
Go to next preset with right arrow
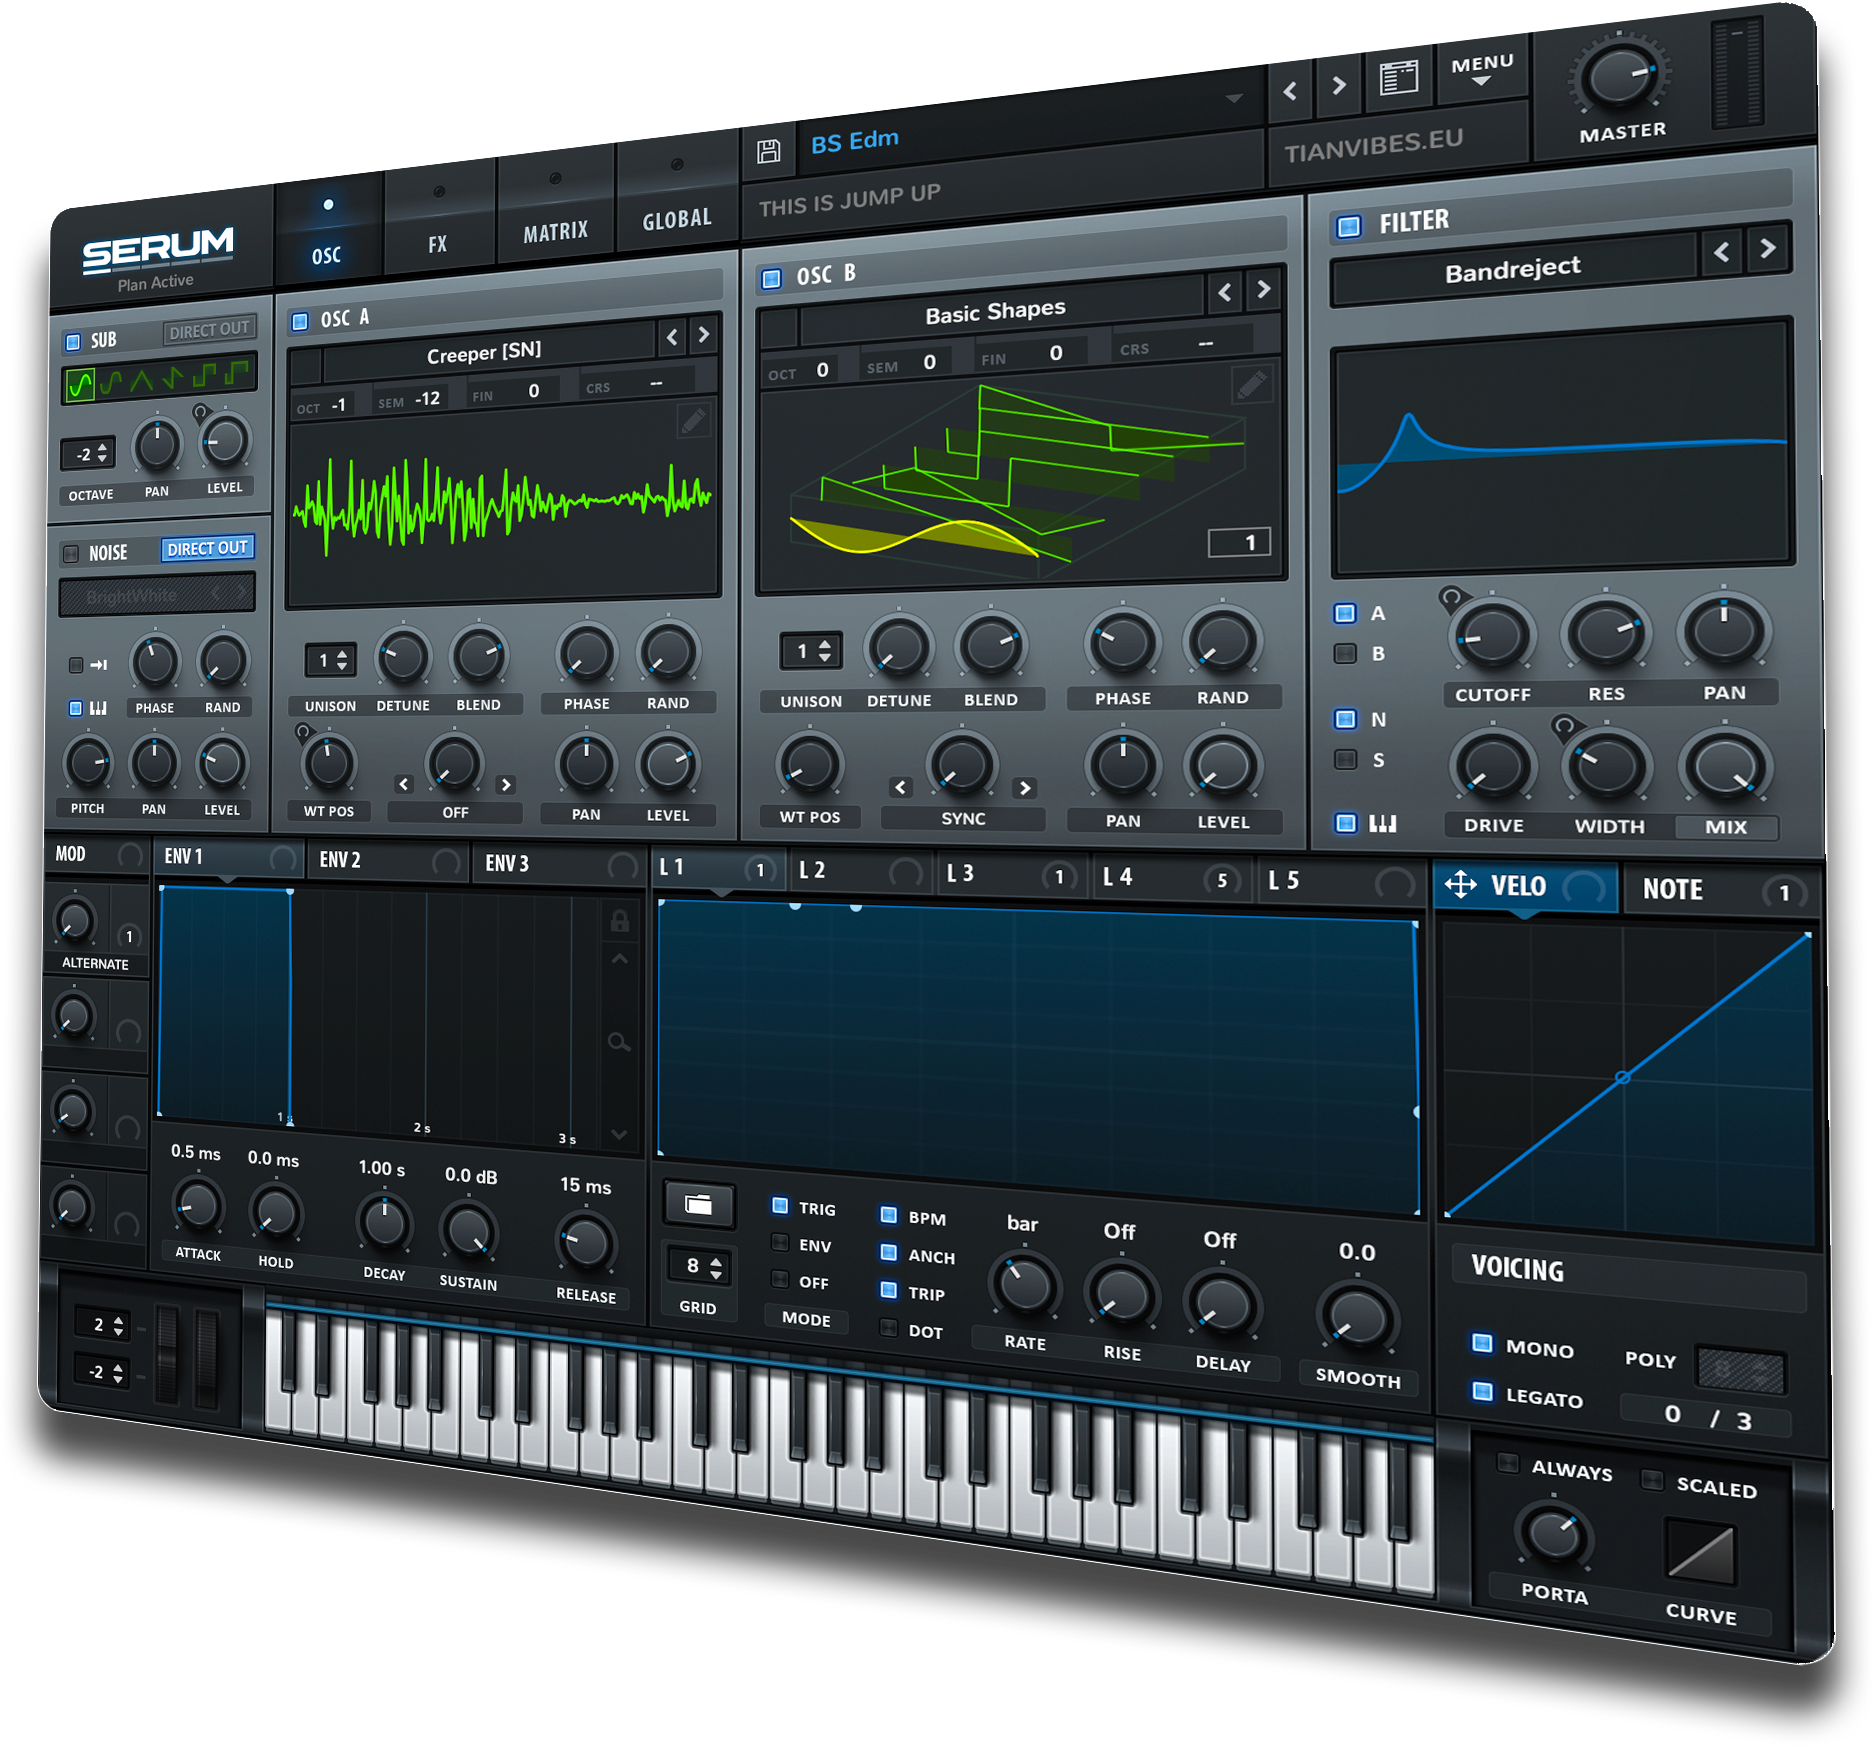(x=1339, y=86)
